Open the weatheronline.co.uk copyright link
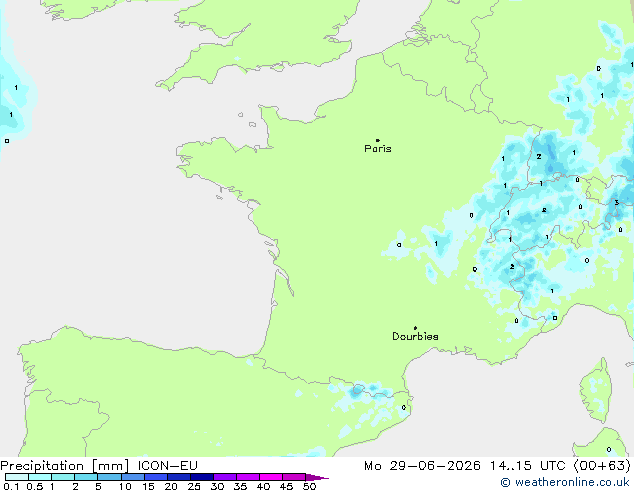This screenshot has width=634, height=490. pyautogui.click(x=565, y=482)
